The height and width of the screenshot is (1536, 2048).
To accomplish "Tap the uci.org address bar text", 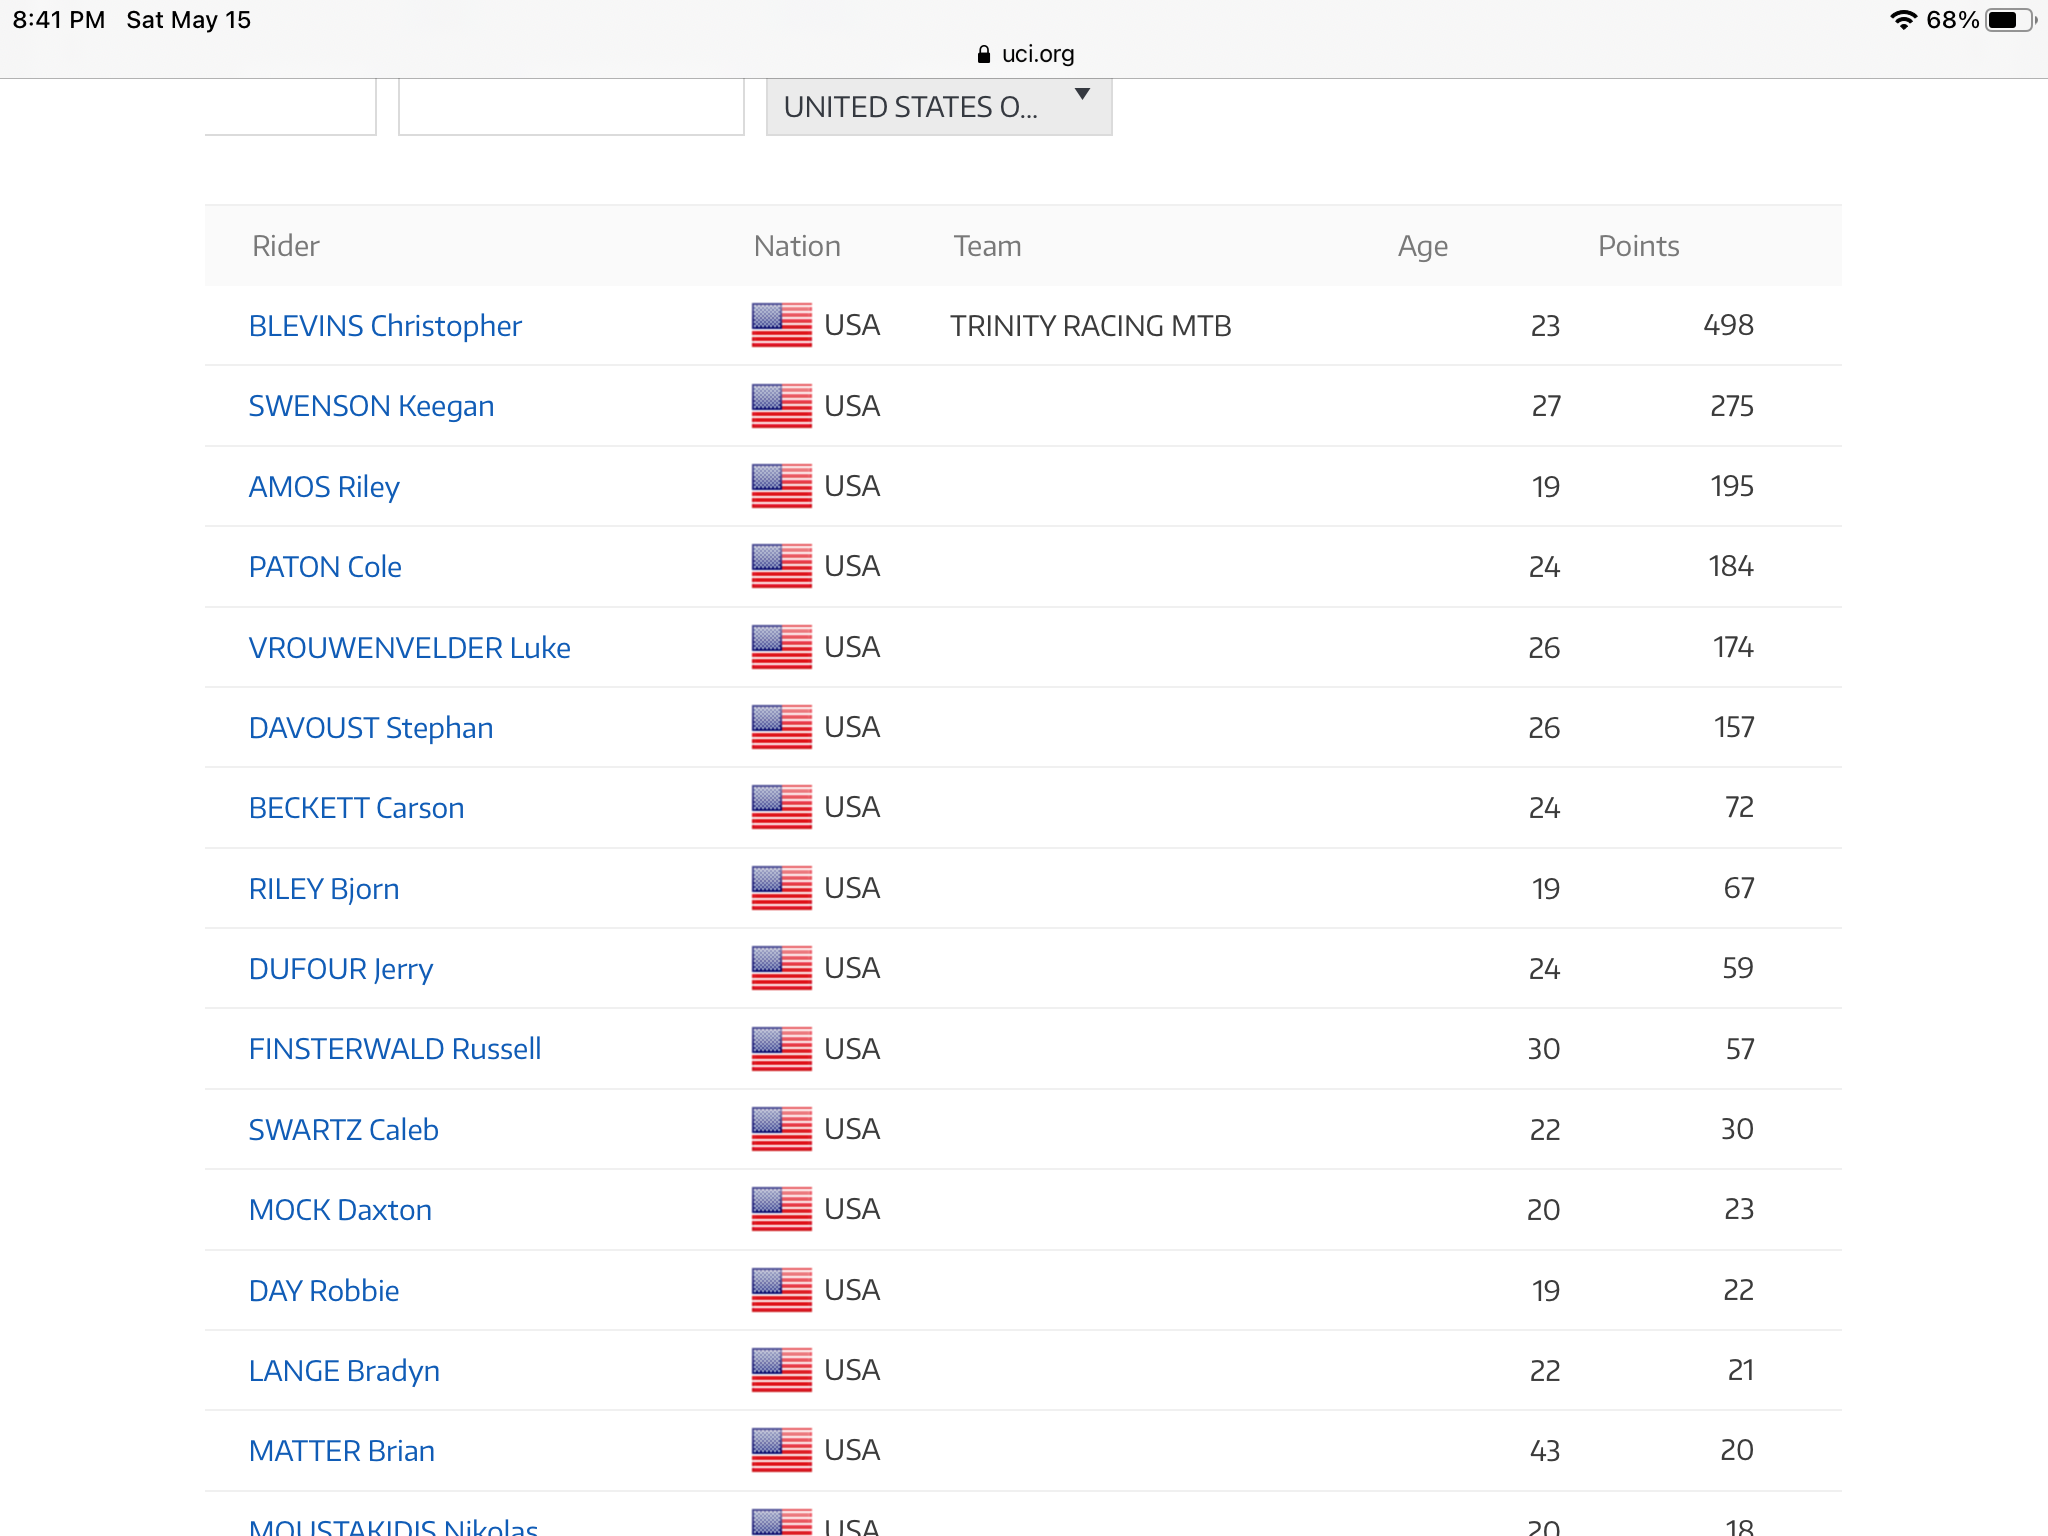I will point(1037,54).
